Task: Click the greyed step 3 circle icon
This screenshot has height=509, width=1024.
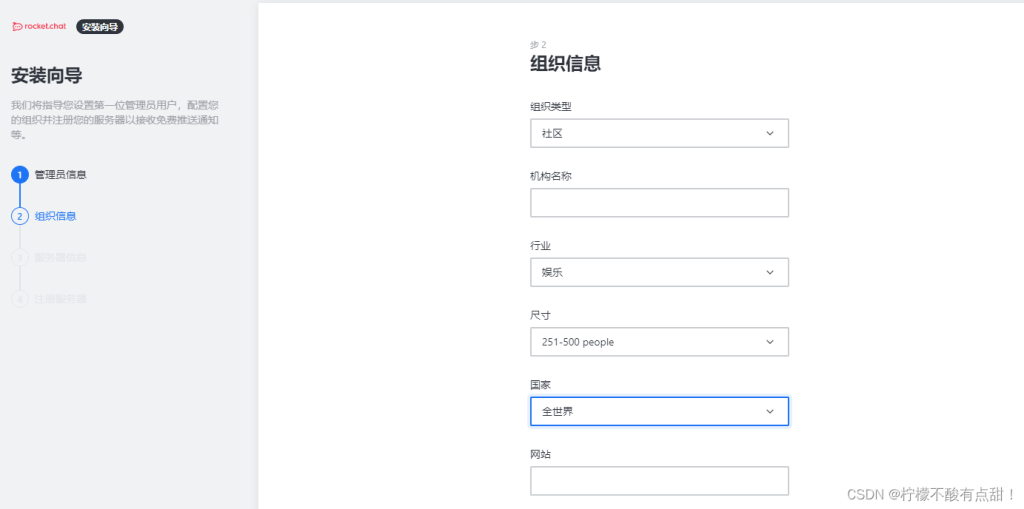Action: pos(20,257)
